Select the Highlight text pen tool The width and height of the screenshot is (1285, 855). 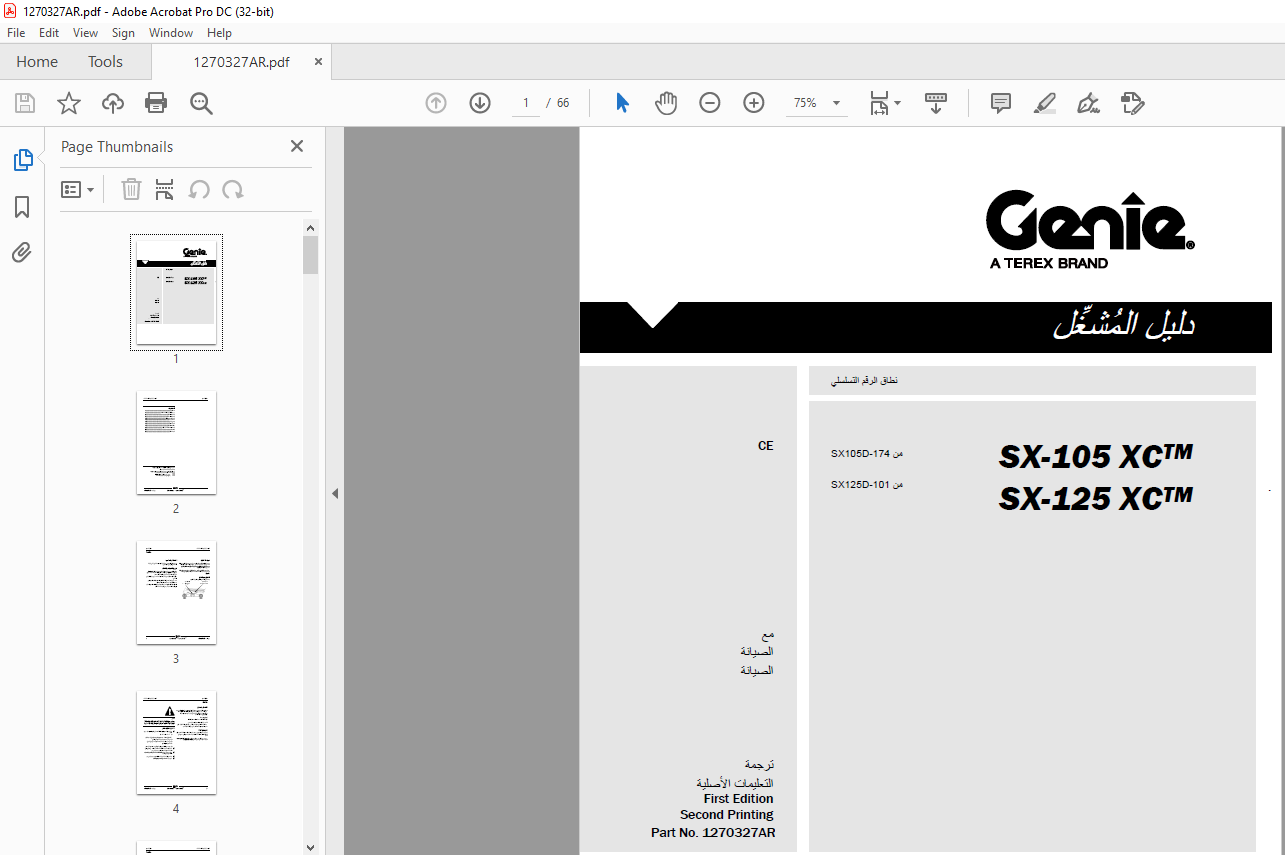click(x=1045, y=103)
